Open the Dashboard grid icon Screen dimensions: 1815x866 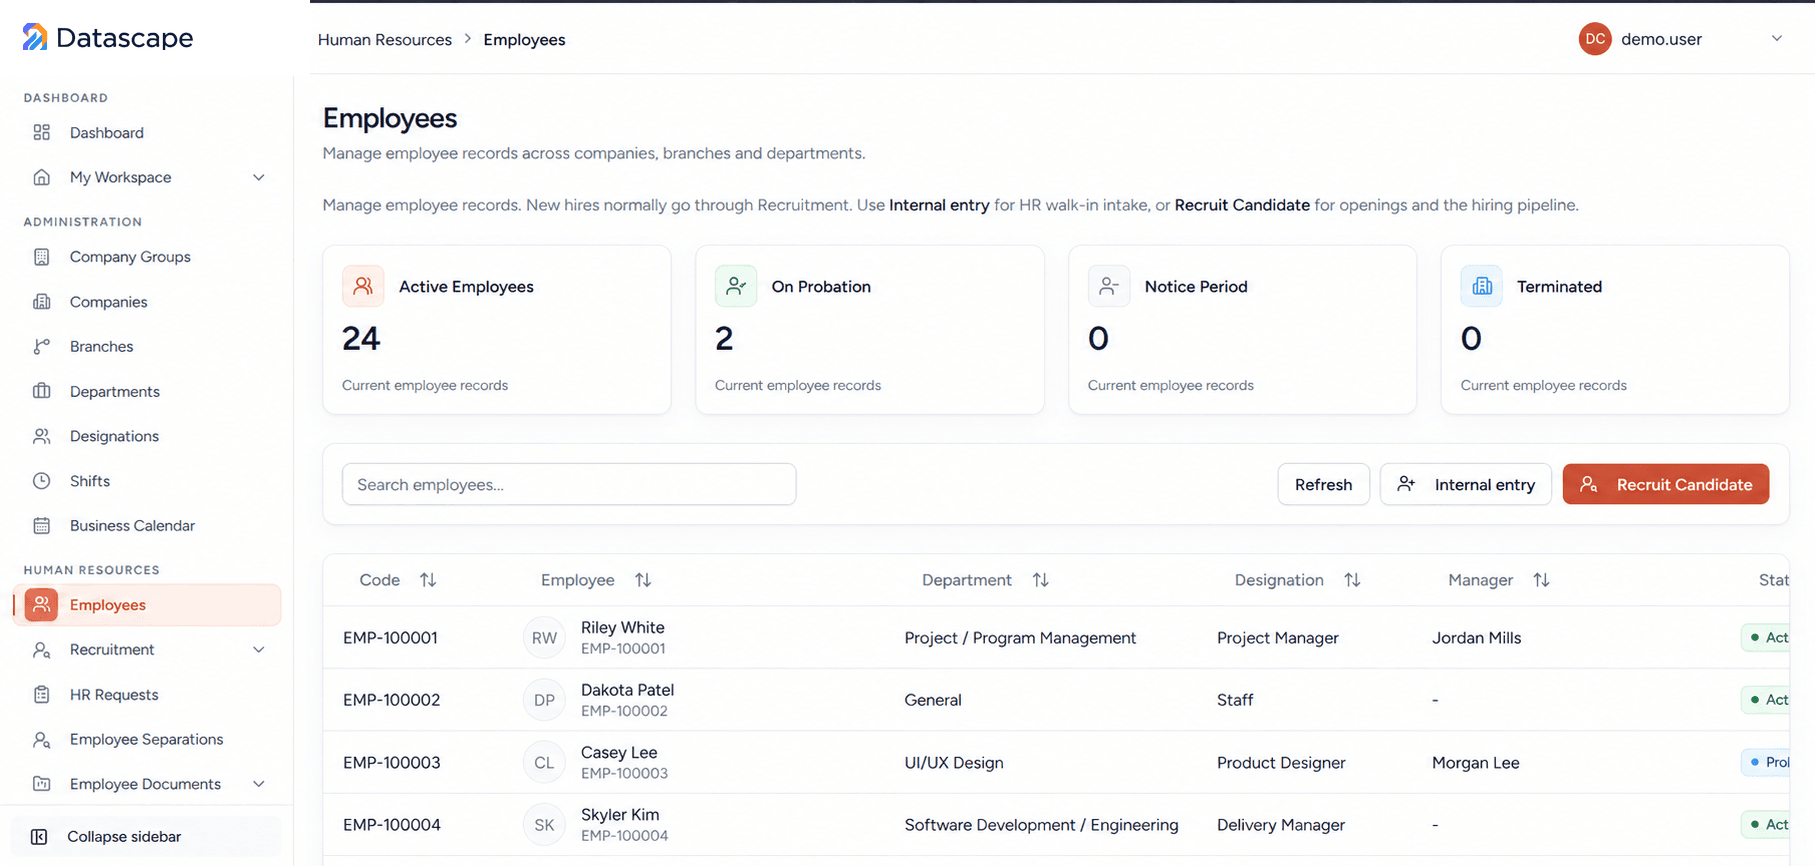(42, 133)
